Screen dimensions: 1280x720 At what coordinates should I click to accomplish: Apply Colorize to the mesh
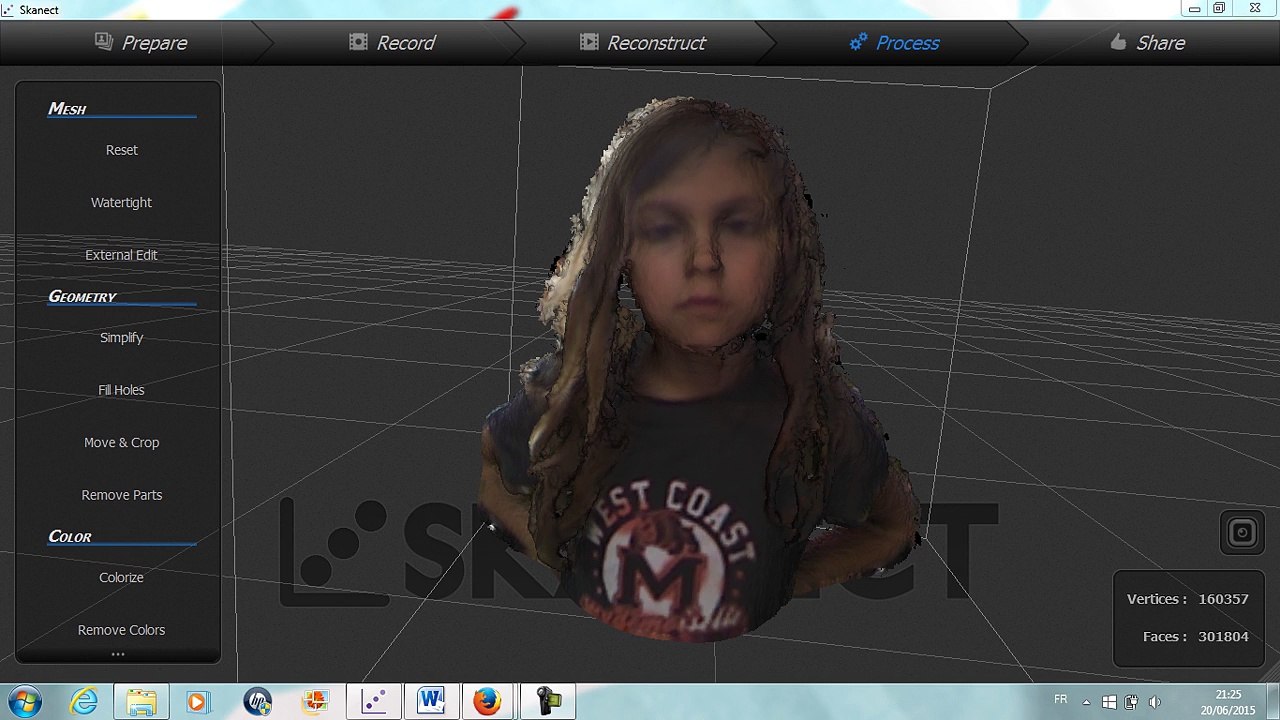coord(121,578)
